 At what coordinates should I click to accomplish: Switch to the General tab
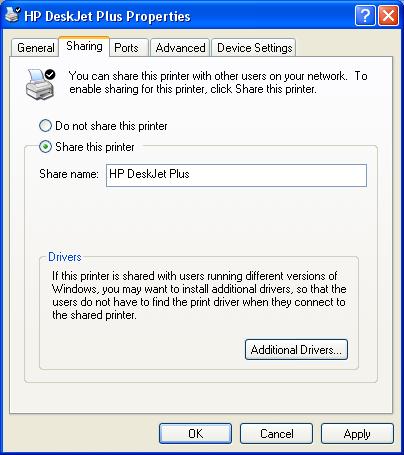(35, 48)
